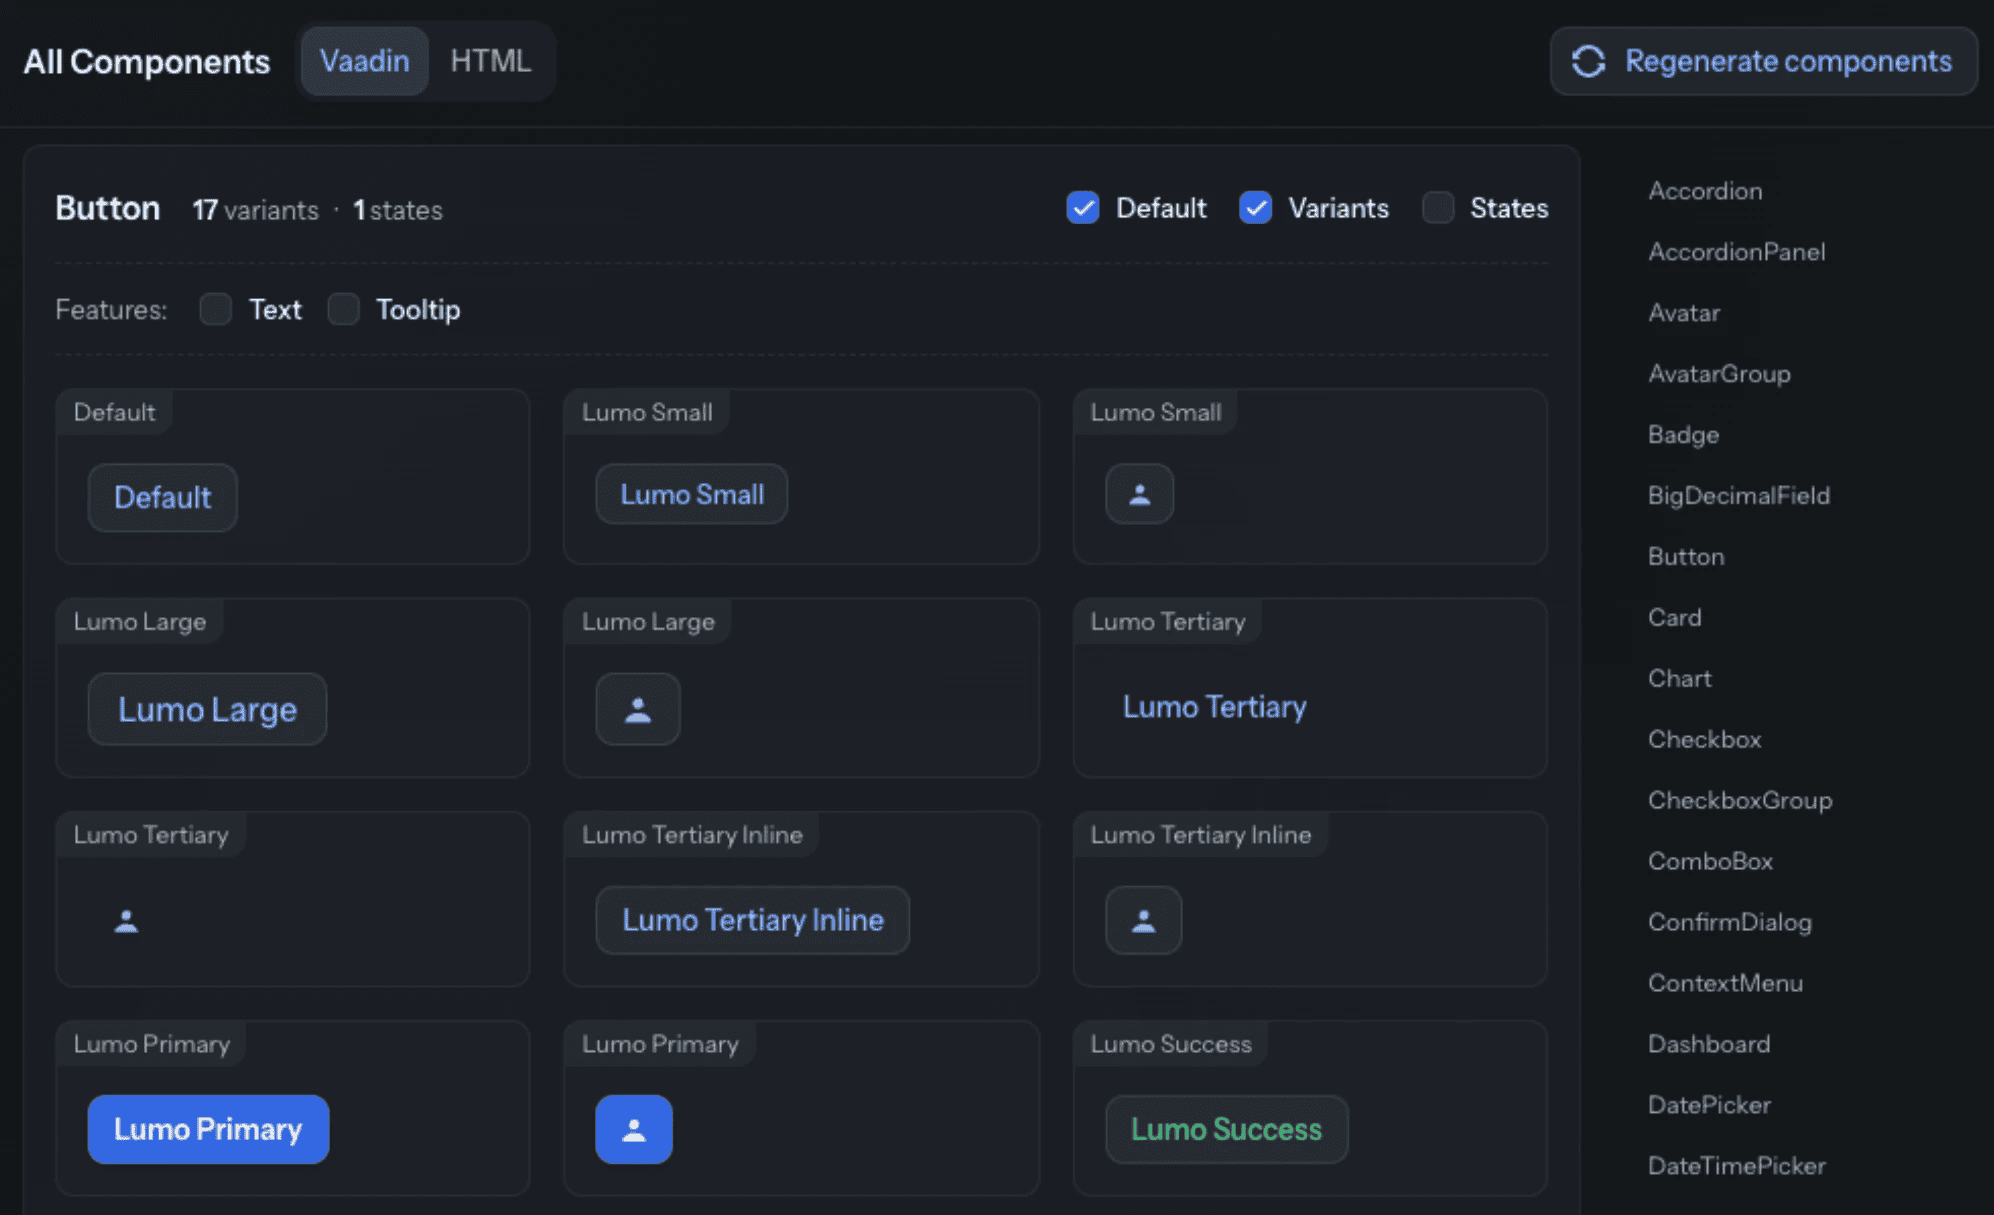Click the Lumo Tertiary text button
The height and width of the screenshot is (1215, 1994).
click(1215, 707)
